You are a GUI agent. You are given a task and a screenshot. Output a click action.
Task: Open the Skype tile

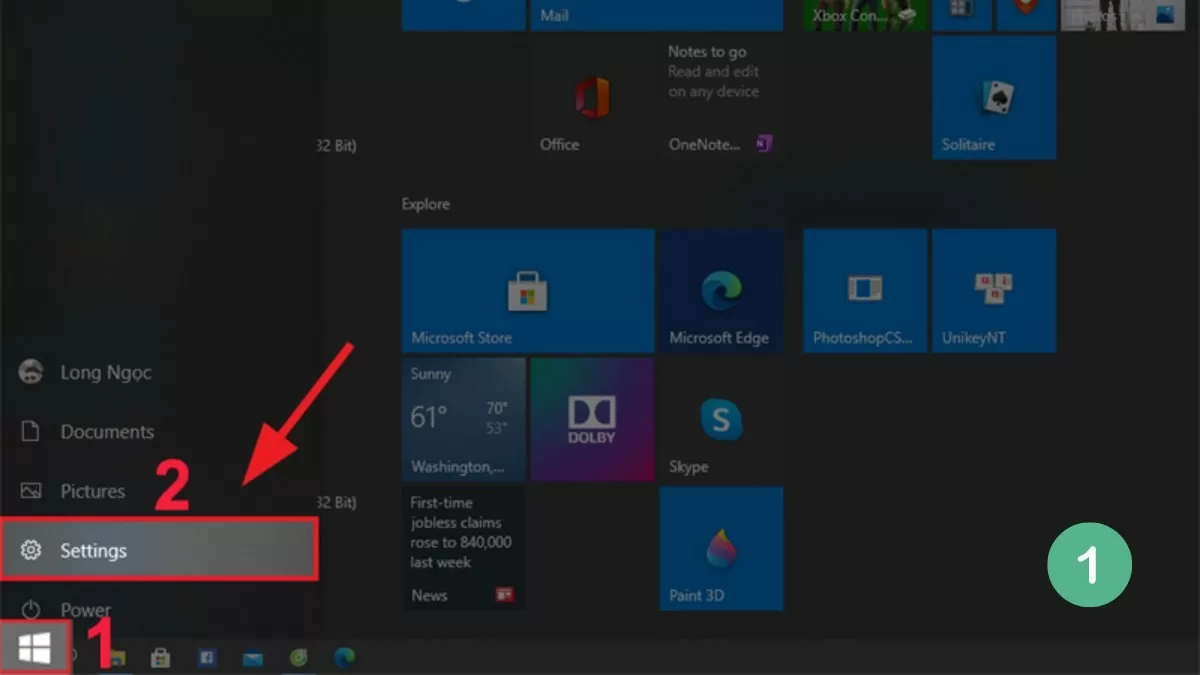click(x=720, y=420)
